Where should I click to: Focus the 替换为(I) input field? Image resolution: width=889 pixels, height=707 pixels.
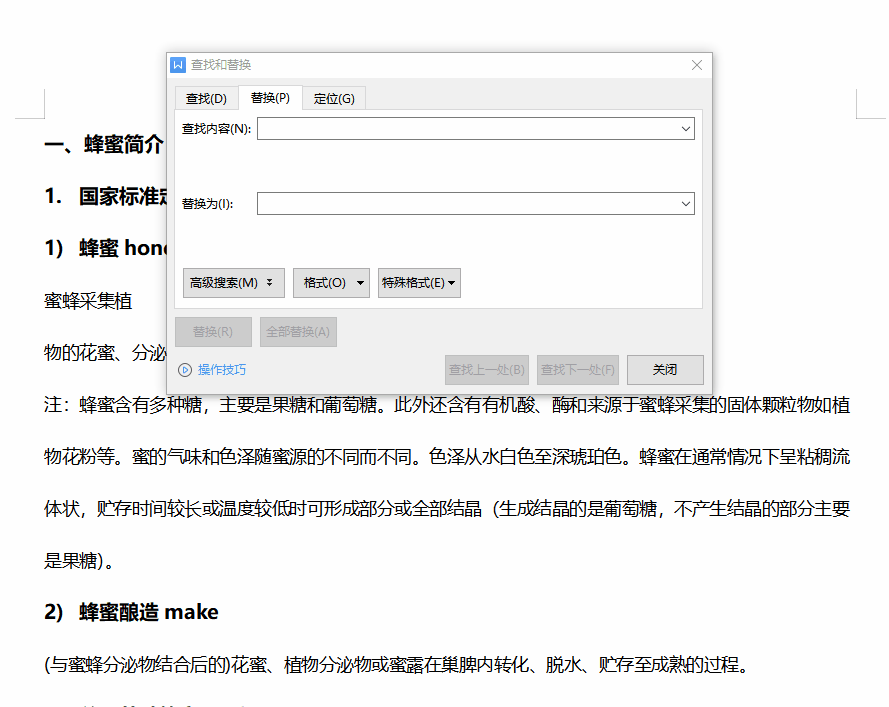tap(476, 204)
